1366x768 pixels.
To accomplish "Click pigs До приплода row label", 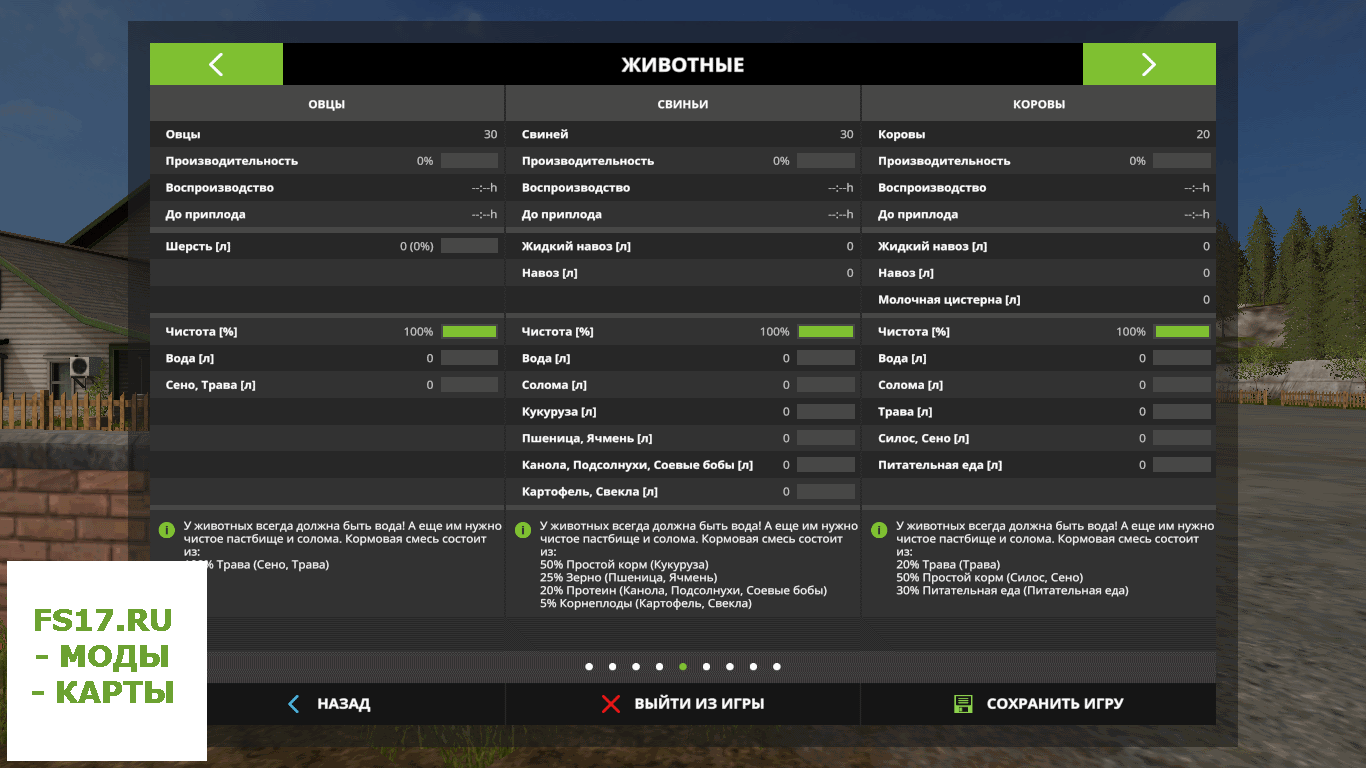I will coord(562,215).
